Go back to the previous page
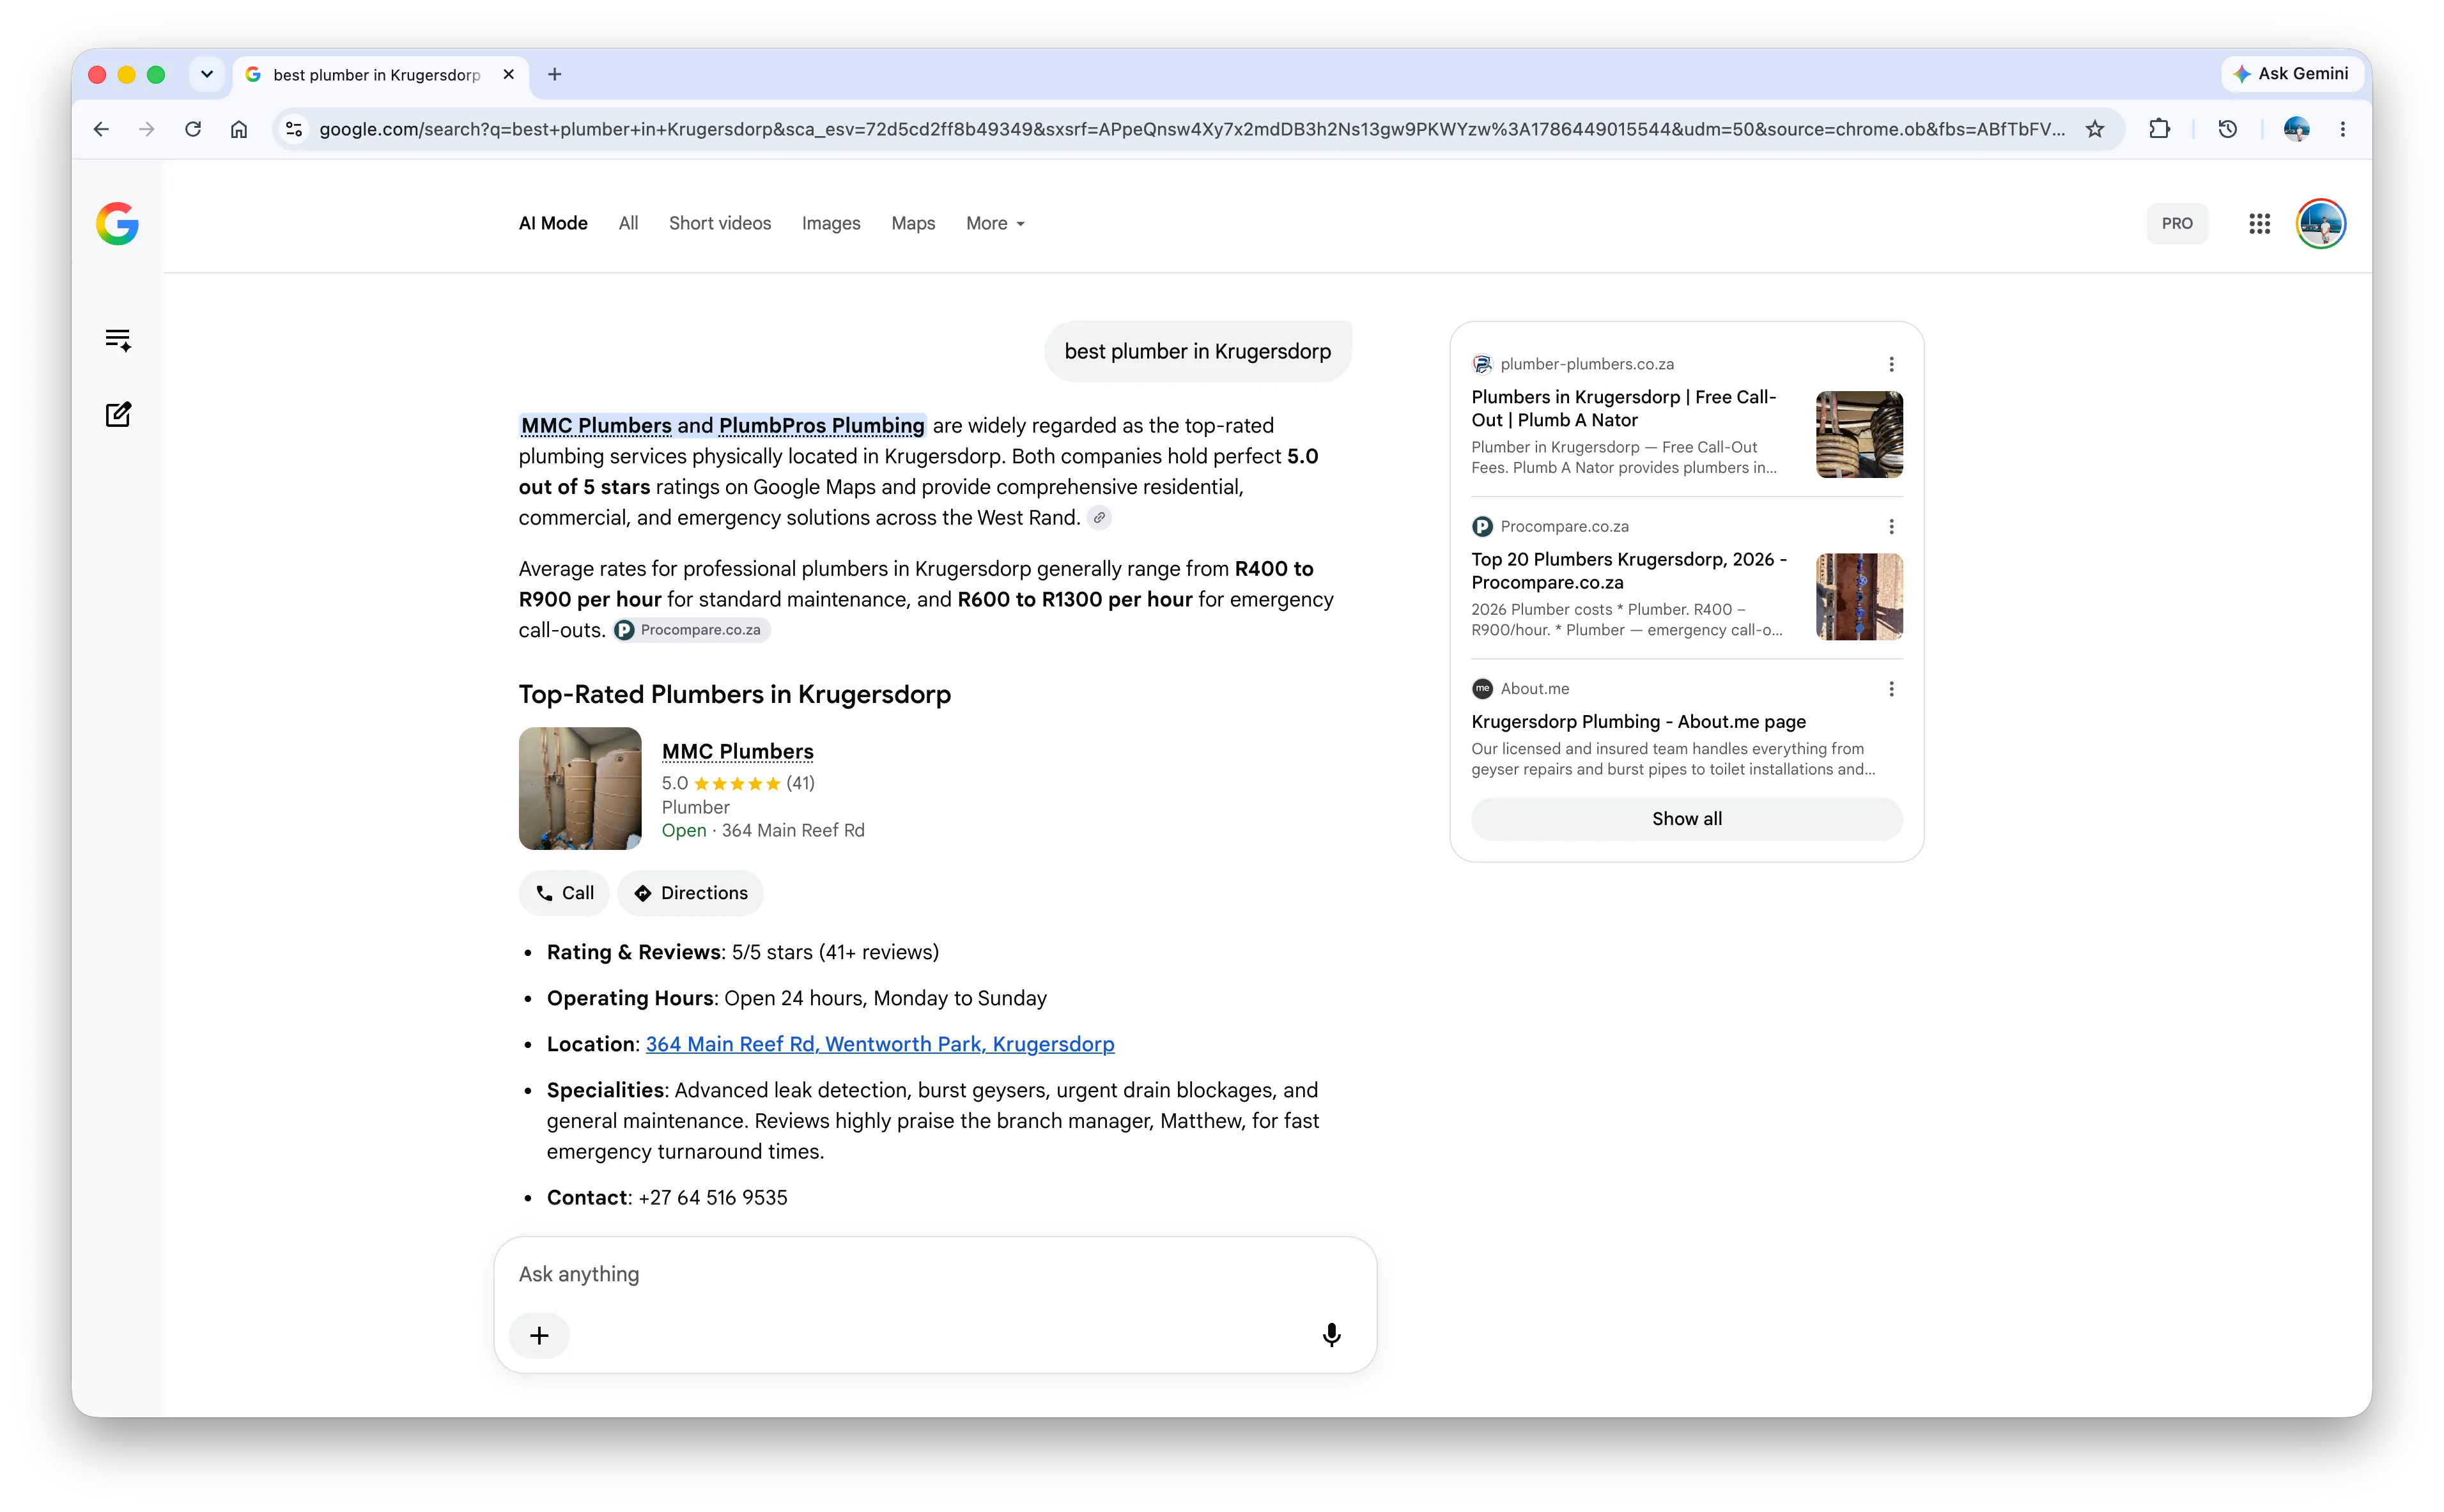2444x1512 pixels. 101,129
